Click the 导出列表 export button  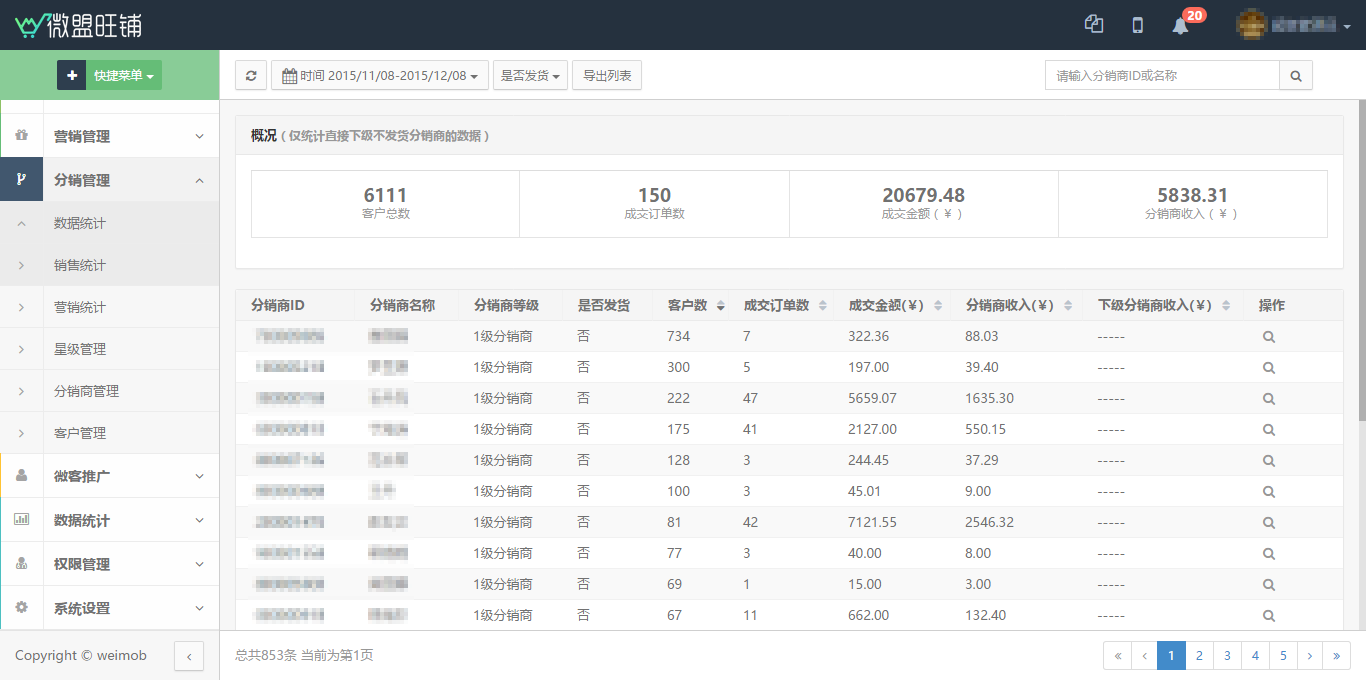point(607,76)
